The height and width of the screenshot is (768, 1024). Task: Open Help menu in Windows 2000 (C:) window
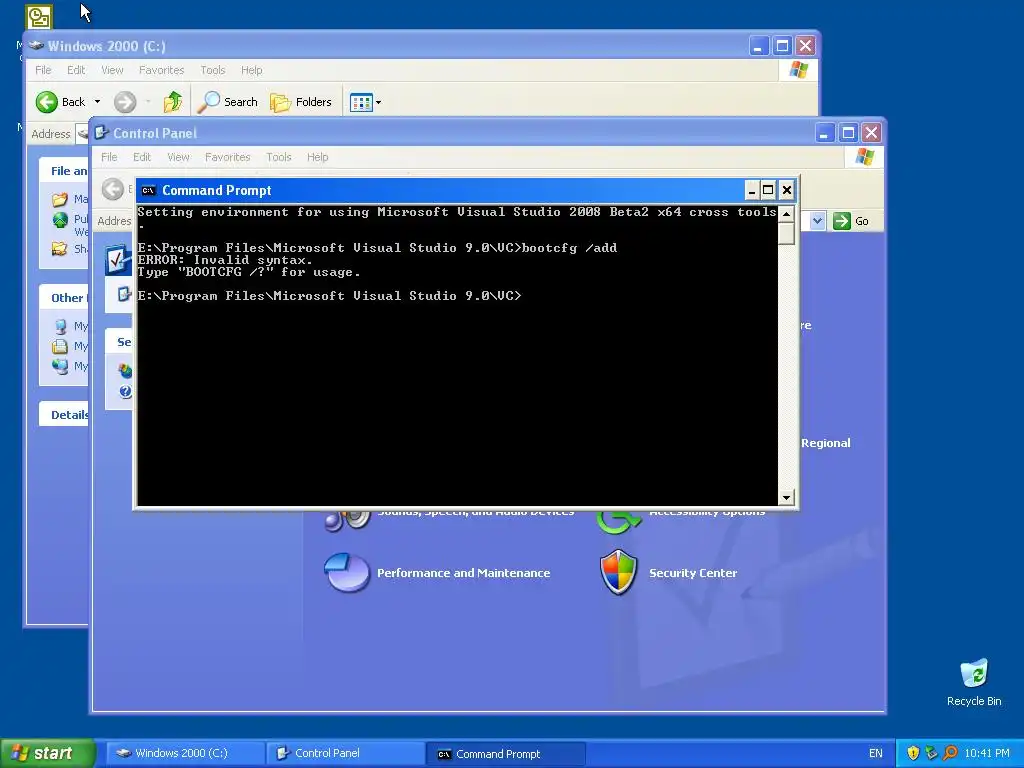251,70
